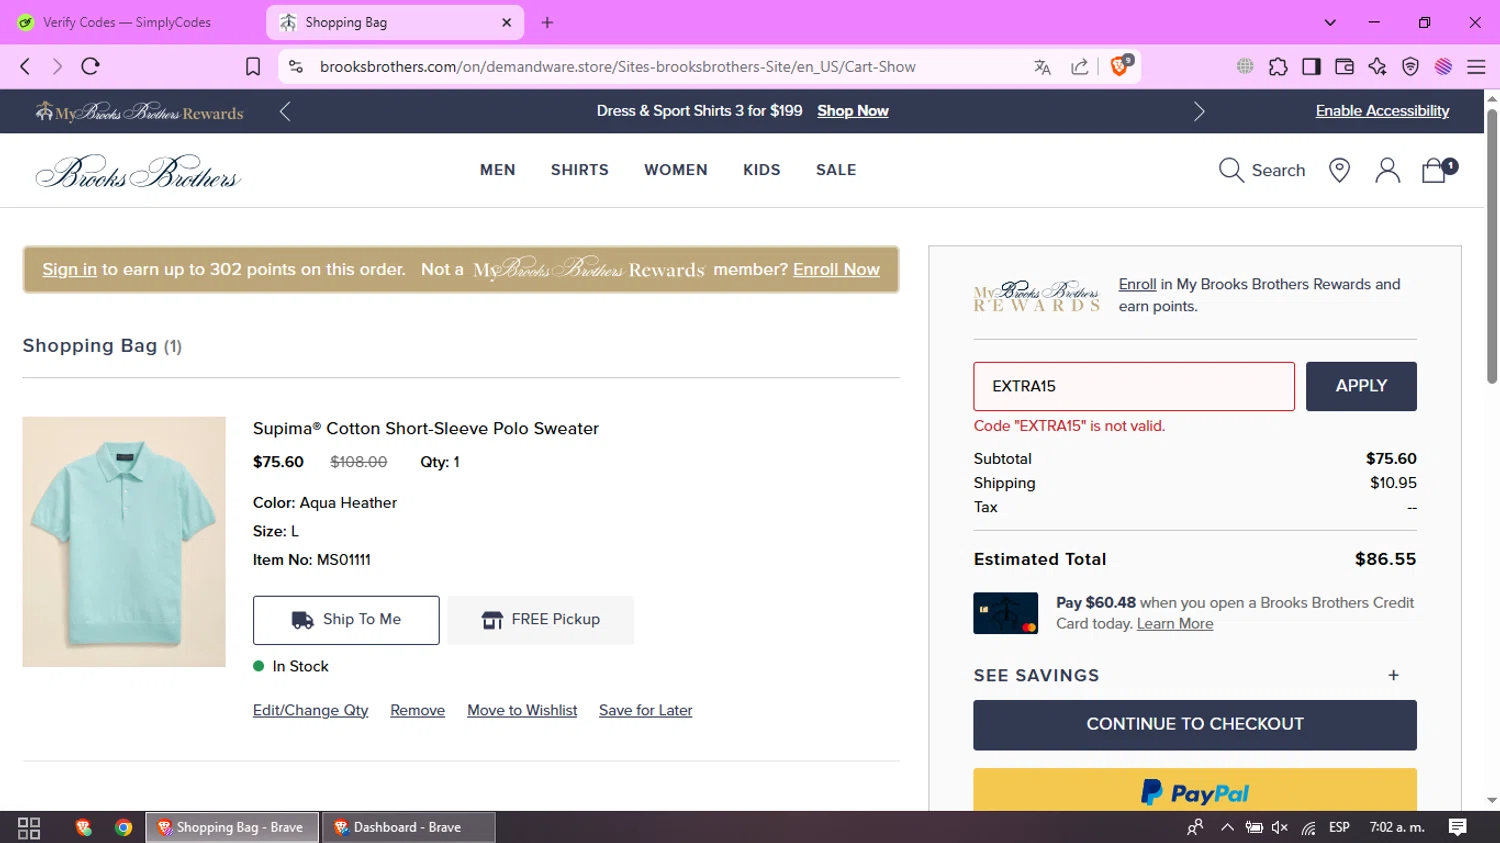Go back in browser
This screenshot has width=1500, height=843.
coord(25,66)
